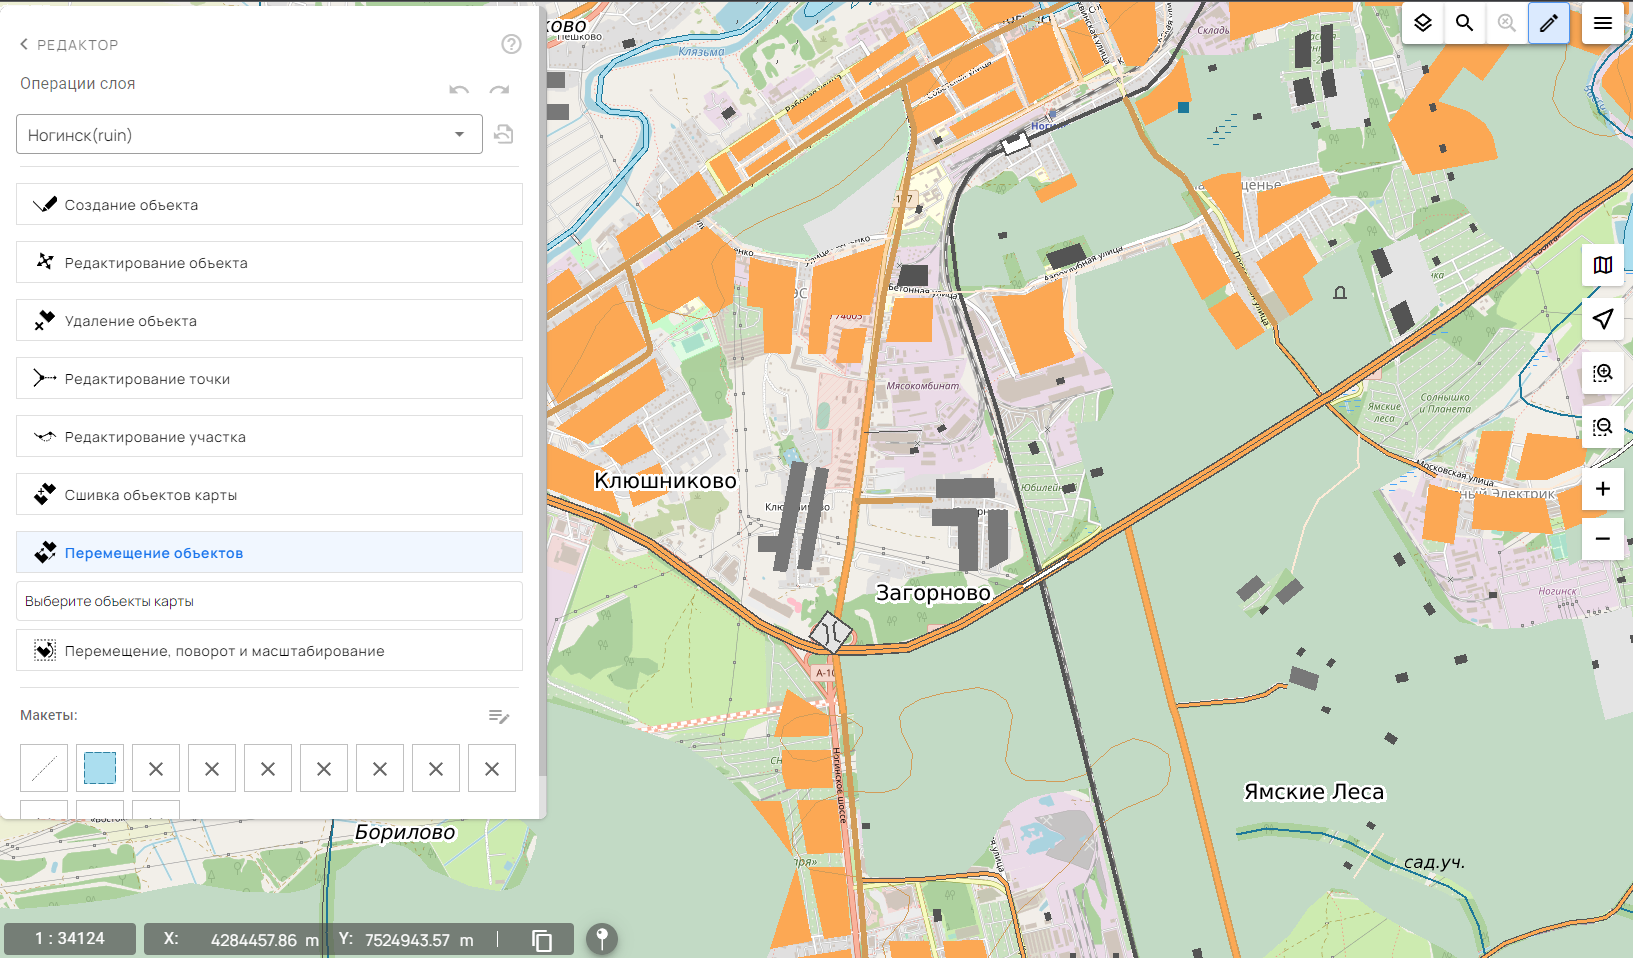Image resolution: width=1633 pixels, height=958 pixels.
Task: Go back via the РЕДАКТОР chevron
Action: click(x=24, y=45)
